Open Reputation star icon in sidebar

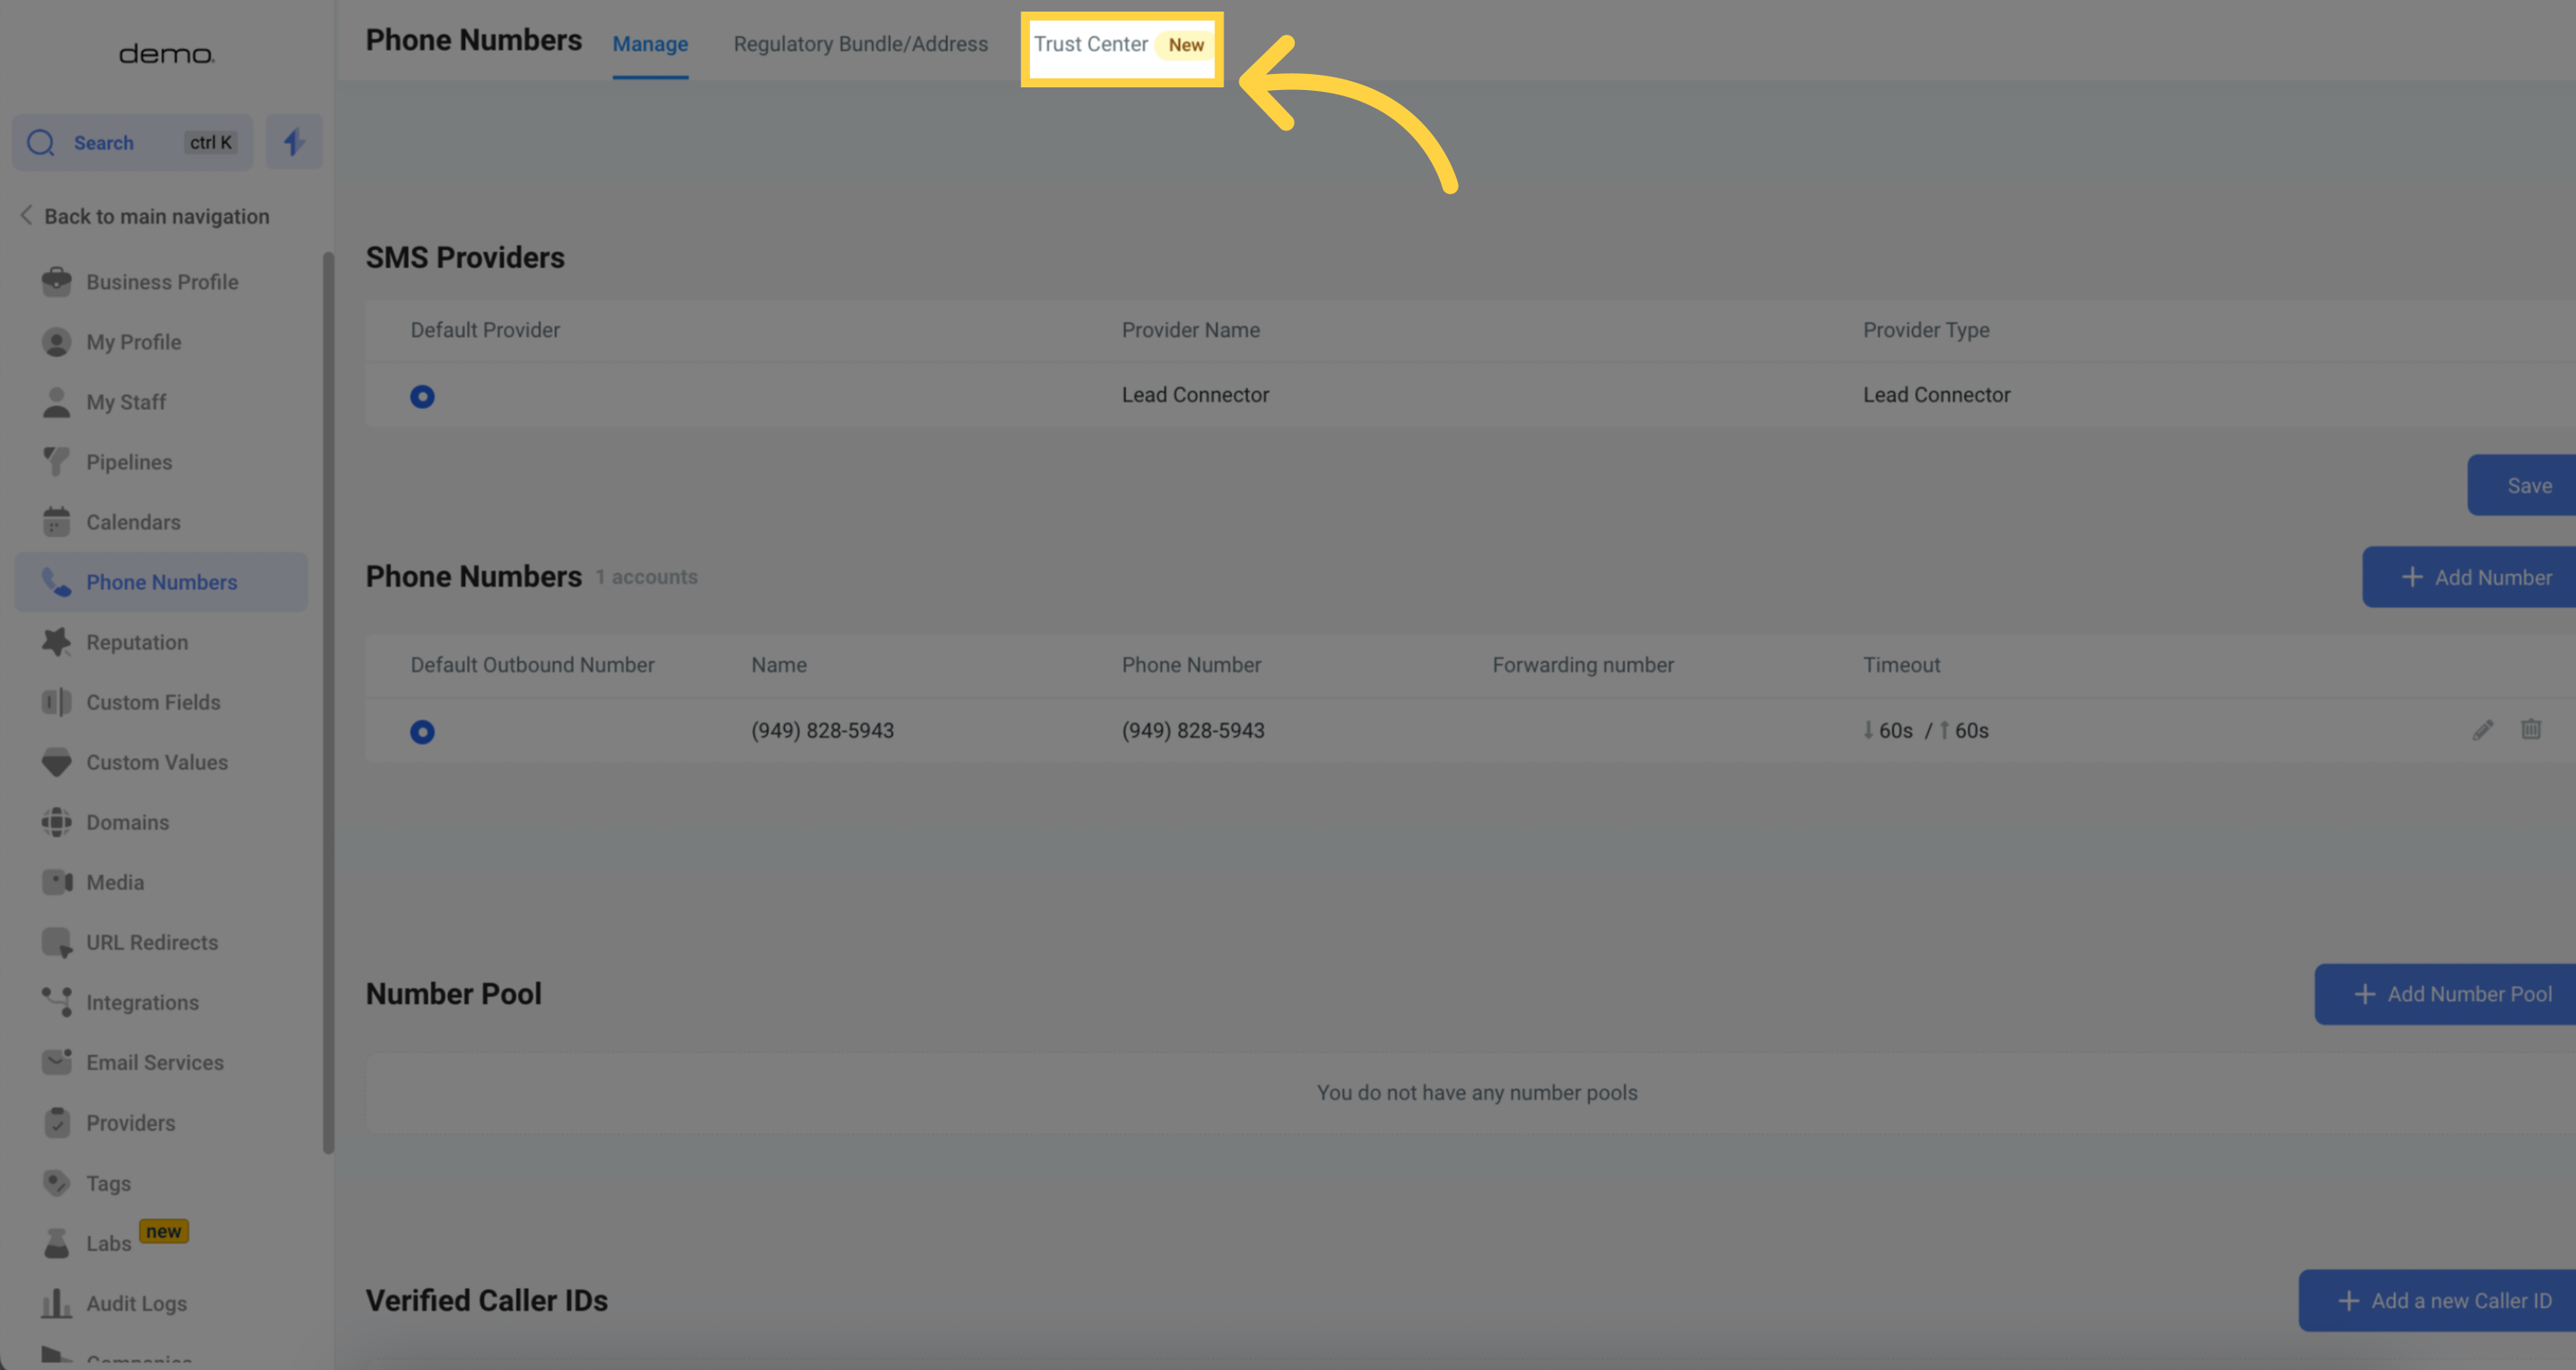[x=56, y=642]
